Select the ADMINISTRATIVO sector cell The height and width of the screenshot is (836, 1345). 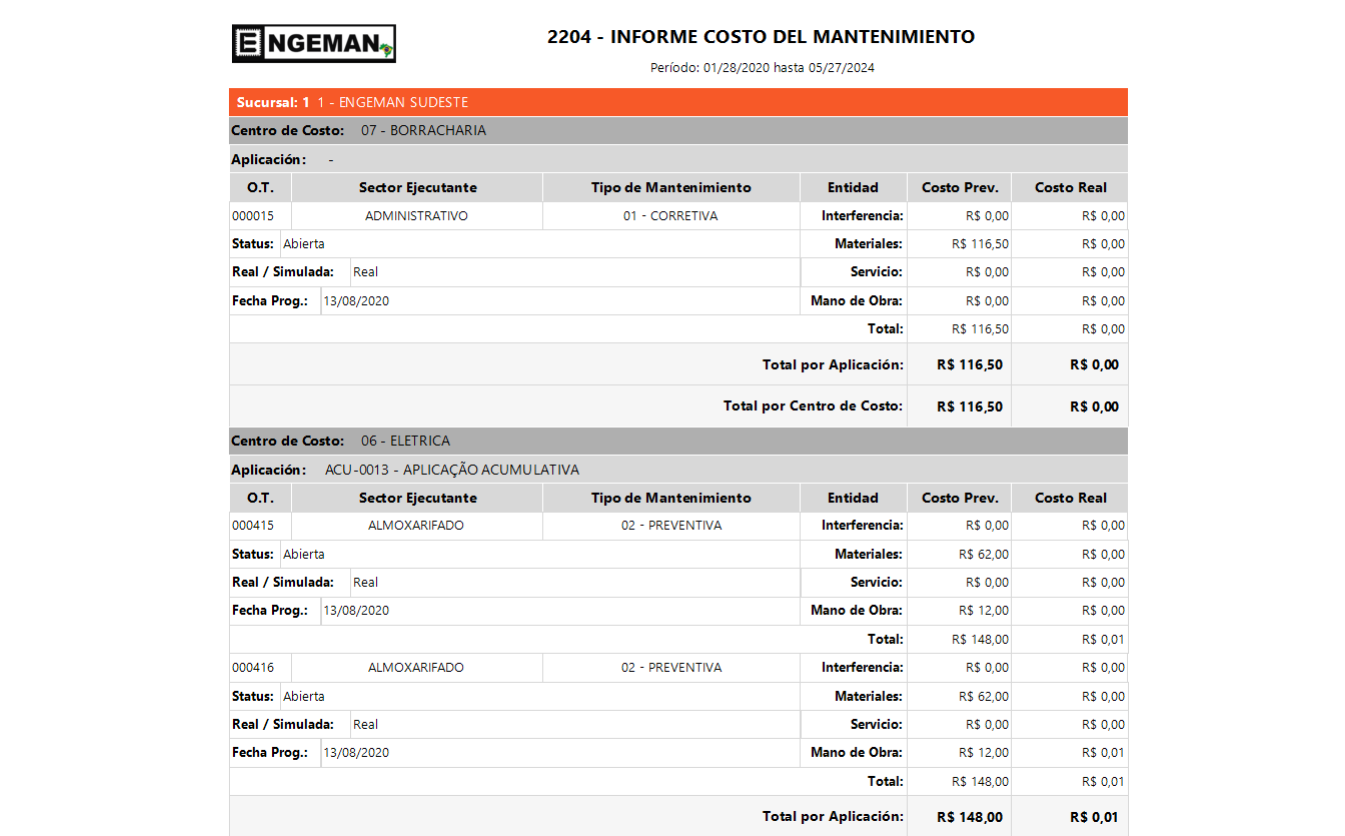[417, 215]
